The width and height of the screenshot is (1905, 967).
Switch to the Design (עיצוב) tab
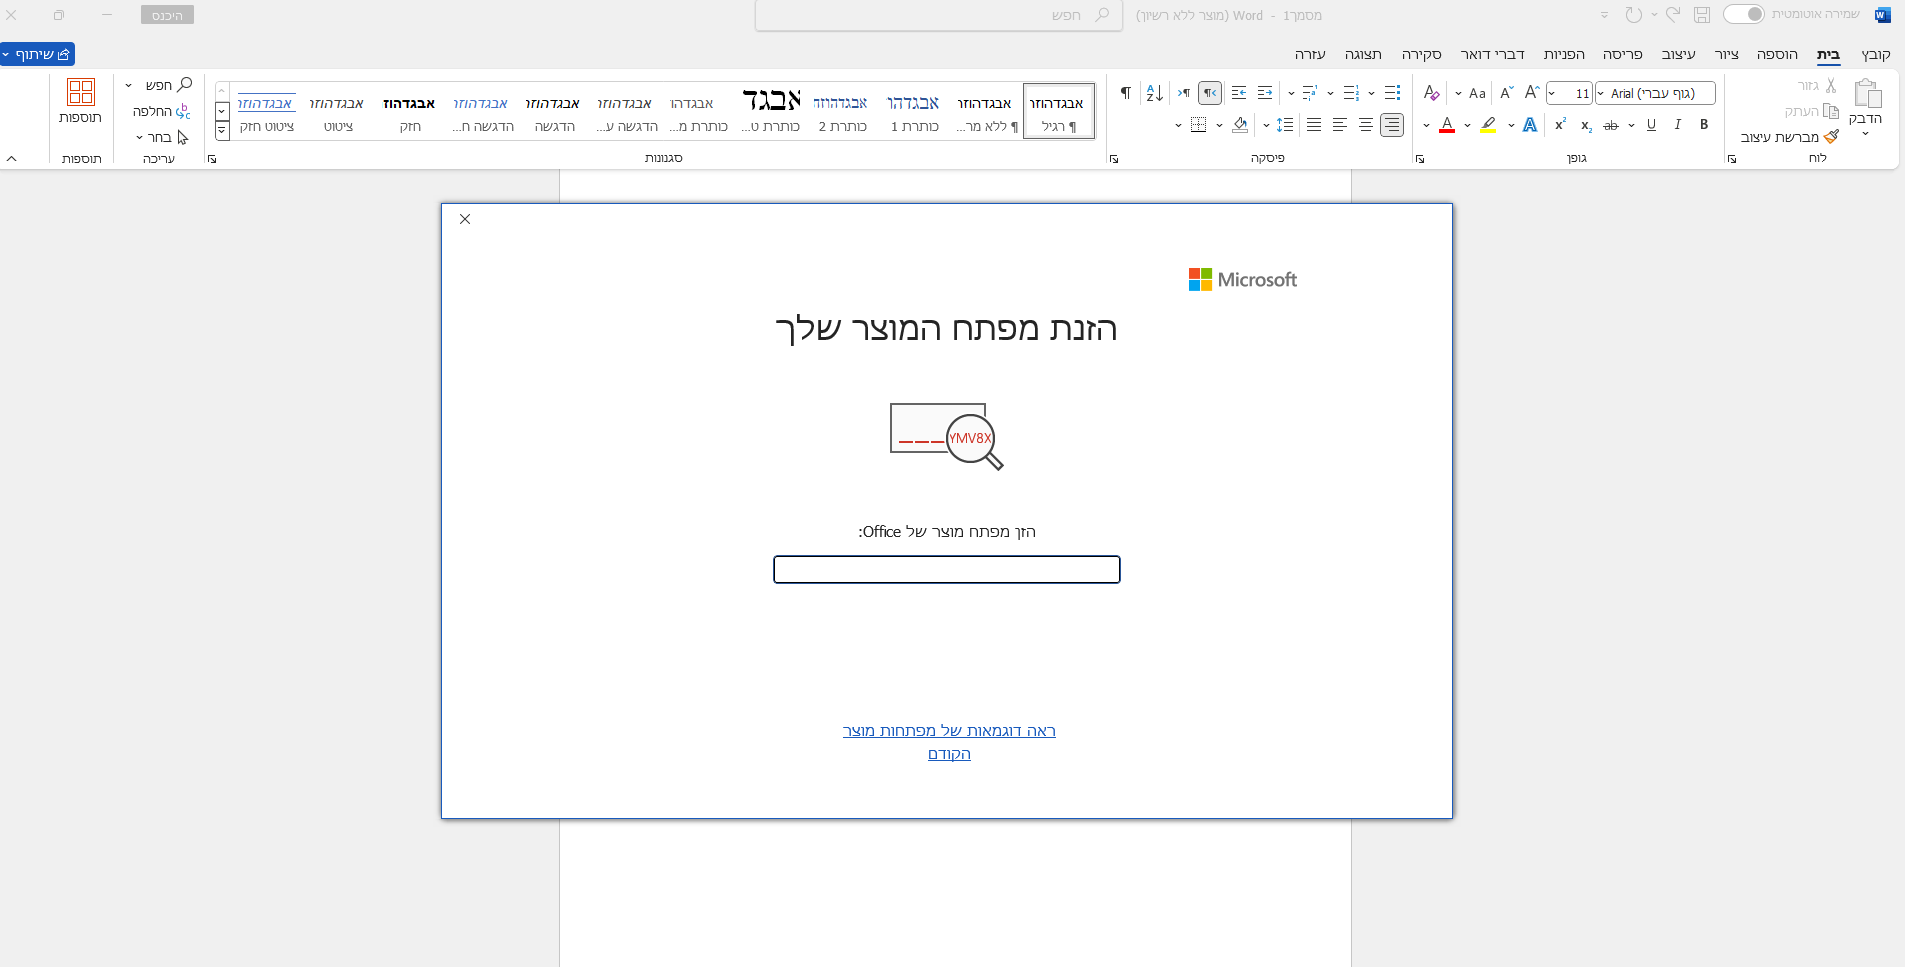pos(1679,54)
